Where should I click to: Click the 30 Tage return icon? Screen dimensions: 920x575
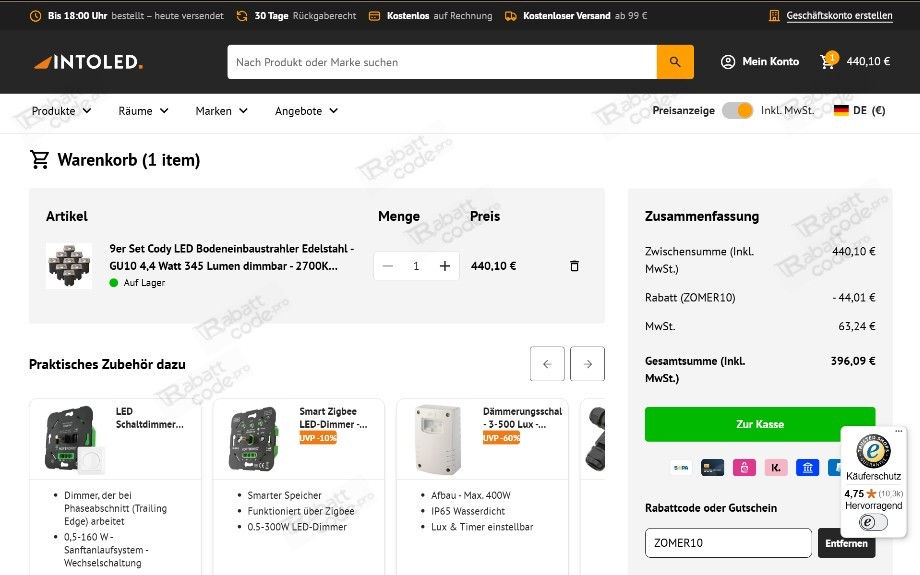tap(242, 16)
